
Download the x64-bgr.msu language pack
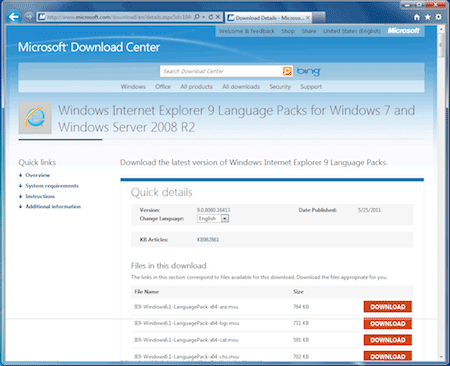388,324
